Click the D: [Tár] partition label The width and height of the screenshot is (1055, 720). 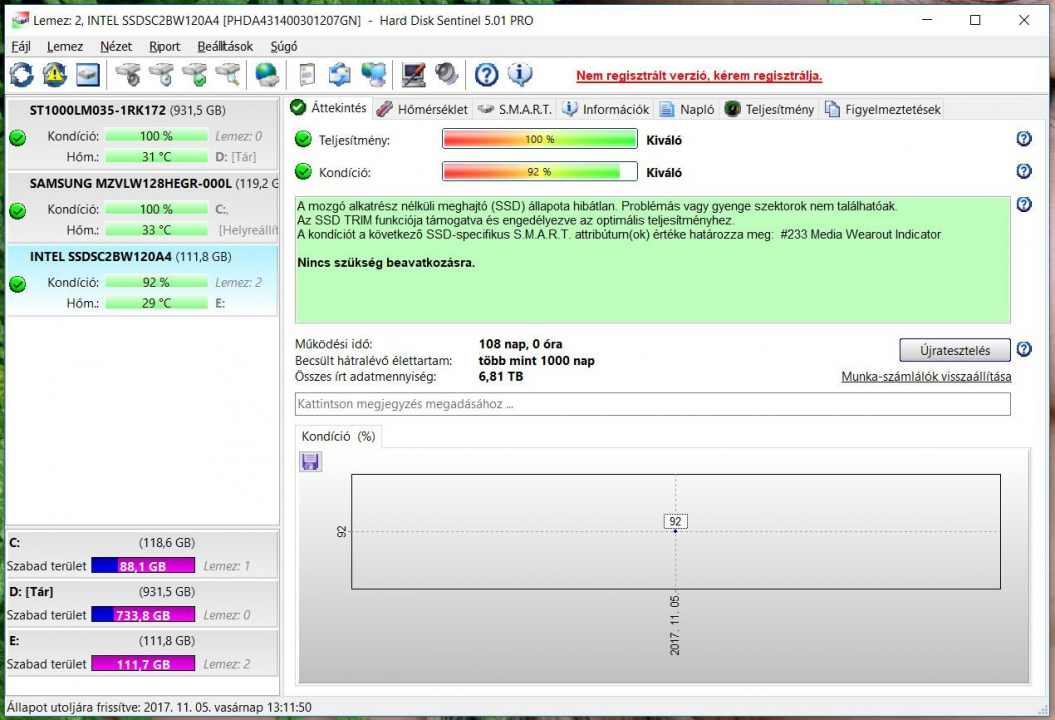tap(32, 591)
